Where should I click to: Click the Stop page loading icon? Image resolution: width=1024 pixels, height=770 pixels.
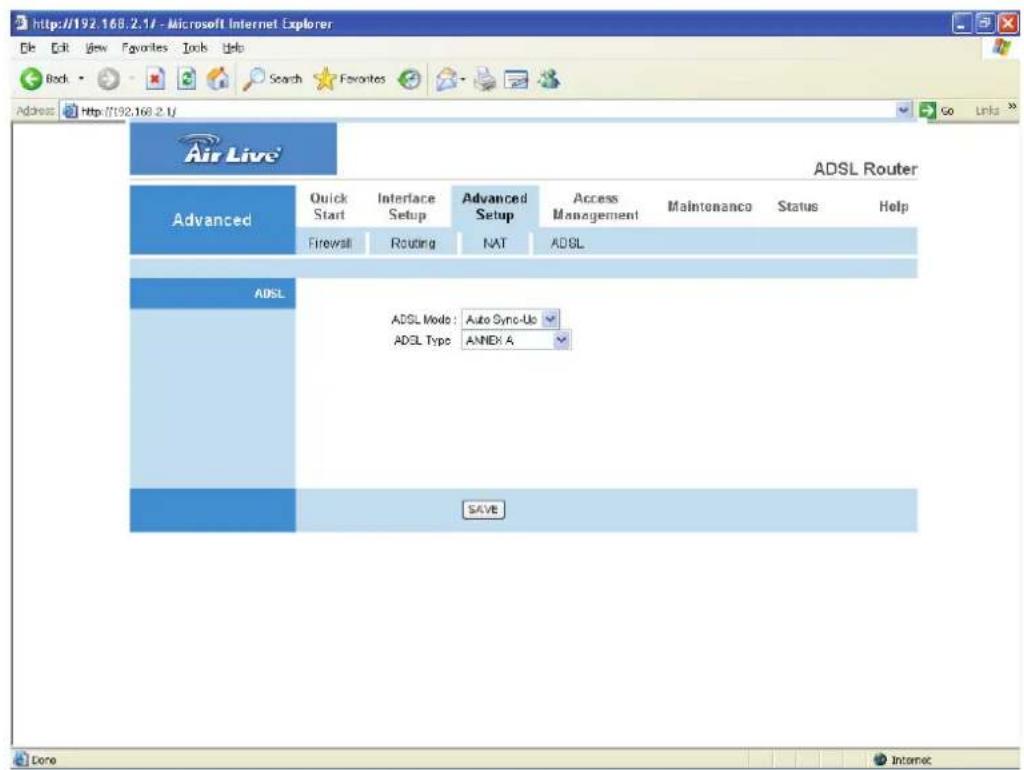pyautogui.click(x=155, y=79)
